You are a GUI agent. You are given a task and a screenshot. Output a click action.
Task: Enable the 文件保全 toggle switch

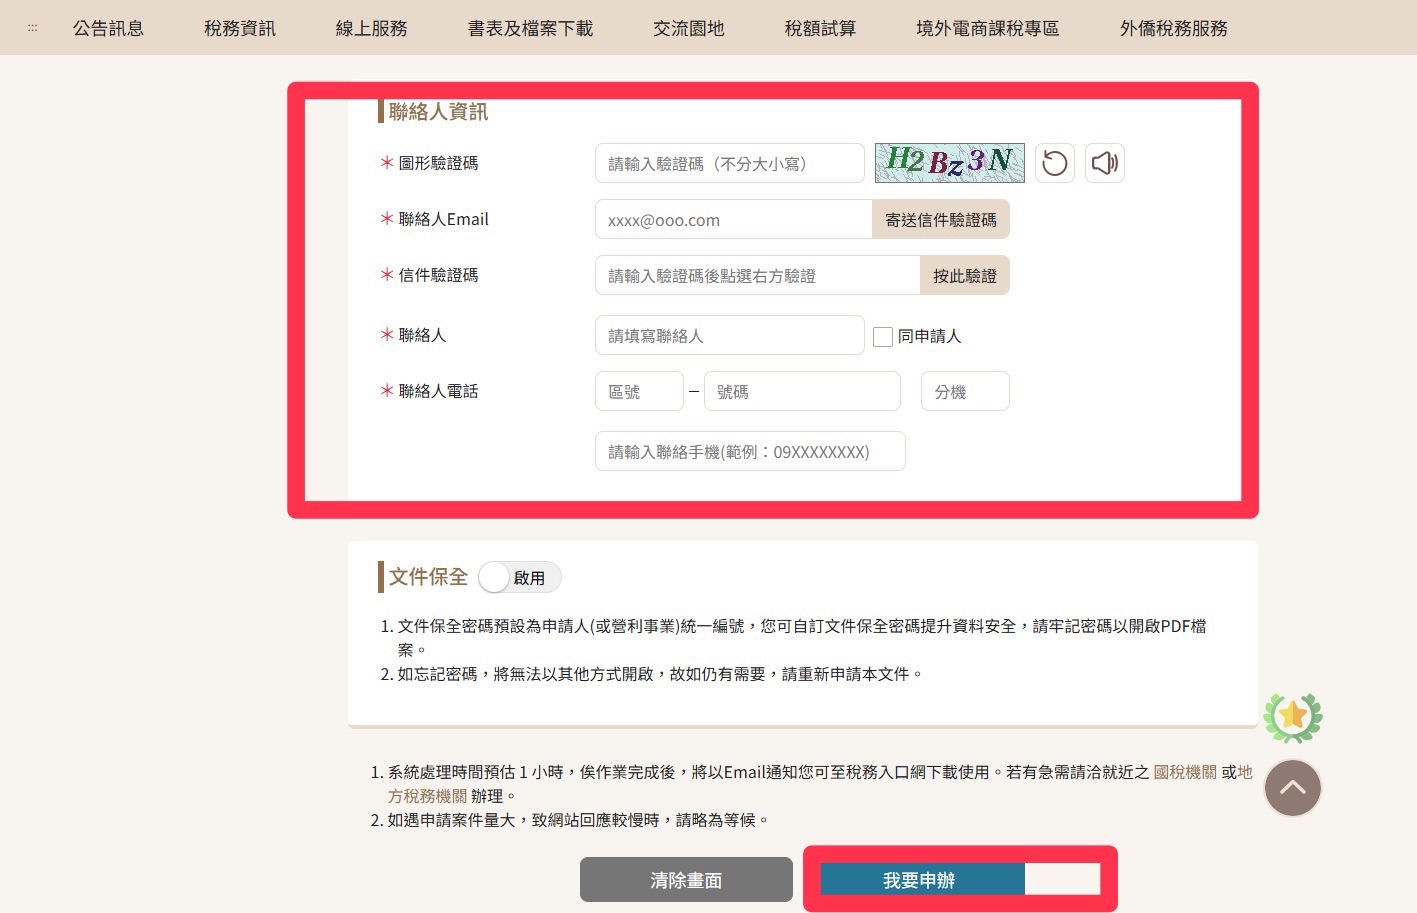click(x=519, y=577)
